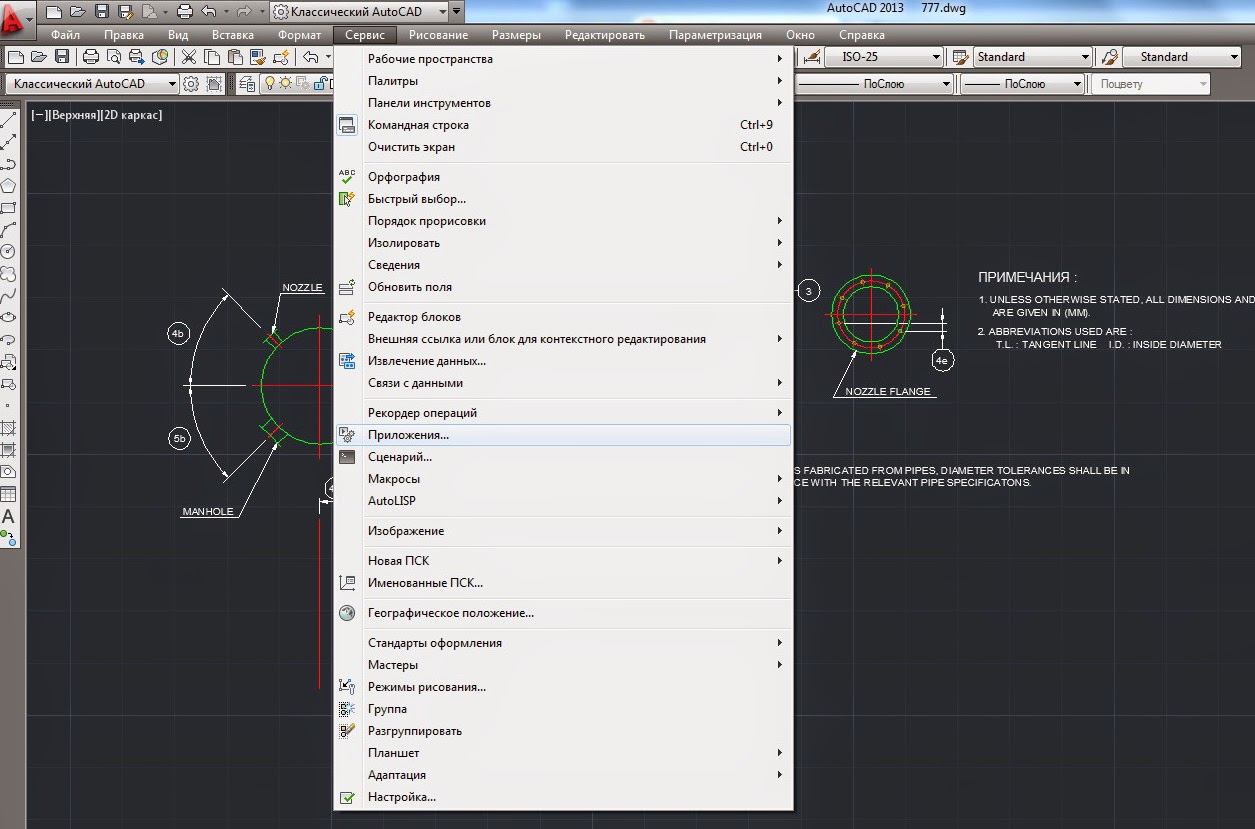Expand the Рабочие пространства submenu

(x=563, y=59)
